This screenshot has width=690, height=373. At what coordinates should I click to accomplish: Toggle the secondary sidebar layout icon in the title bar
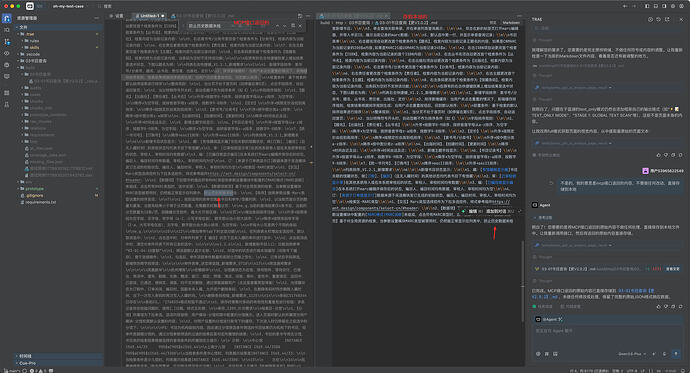pos(664,6)
